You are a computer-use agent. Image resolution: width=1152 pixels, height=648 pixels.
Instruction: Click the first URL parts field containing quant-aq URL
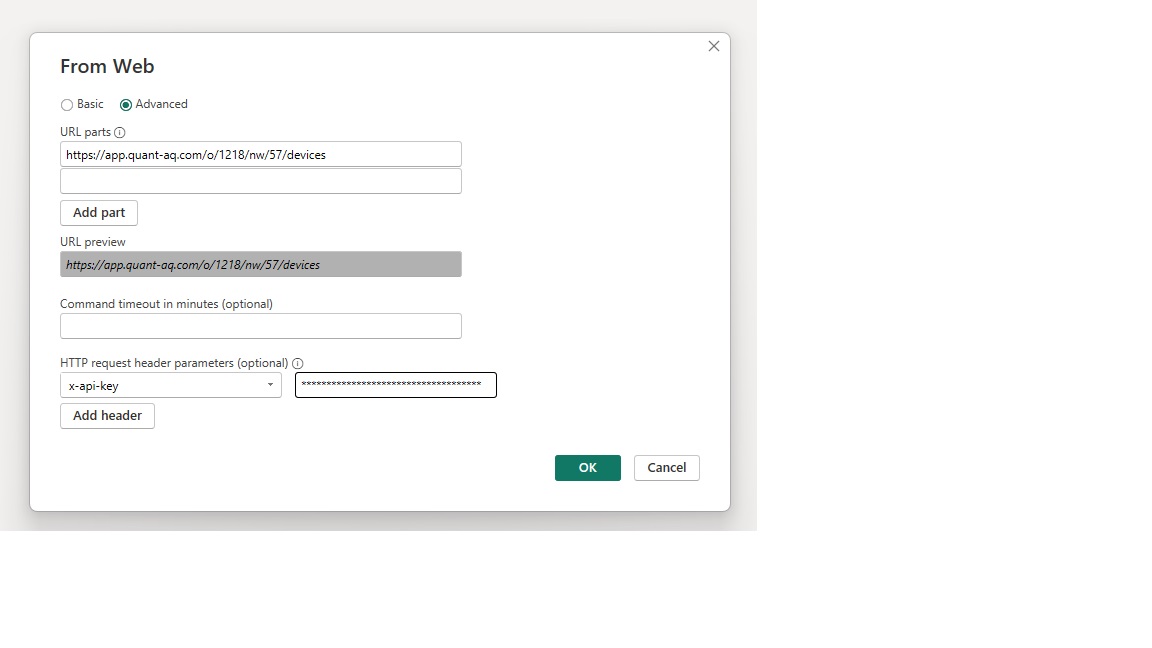[260, 155]
